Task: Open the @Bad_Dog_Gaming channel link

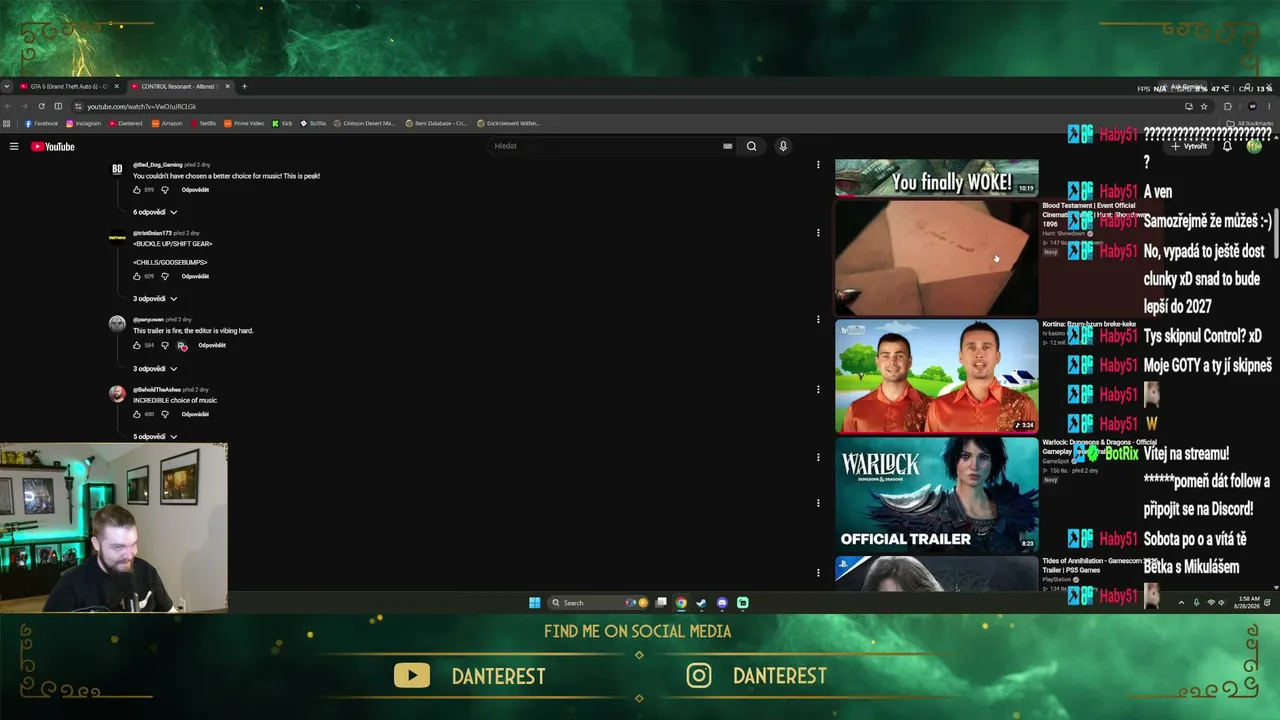Action: point(158,164)
